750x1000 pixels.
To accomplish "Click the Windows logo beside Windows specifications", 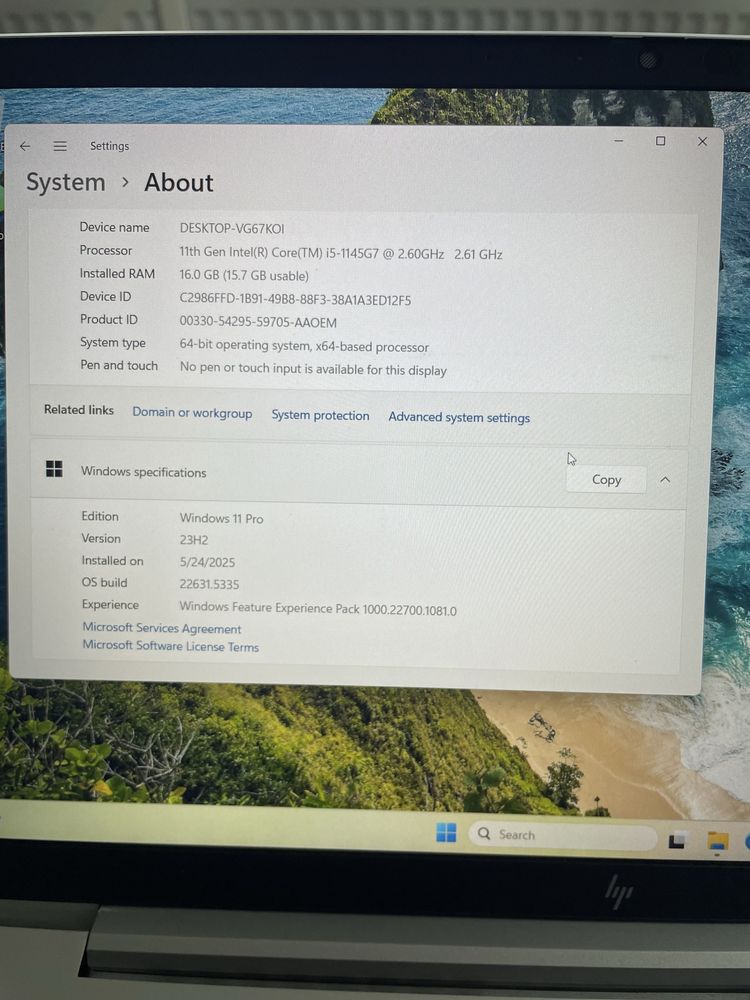I will click(x=54, y=469).
